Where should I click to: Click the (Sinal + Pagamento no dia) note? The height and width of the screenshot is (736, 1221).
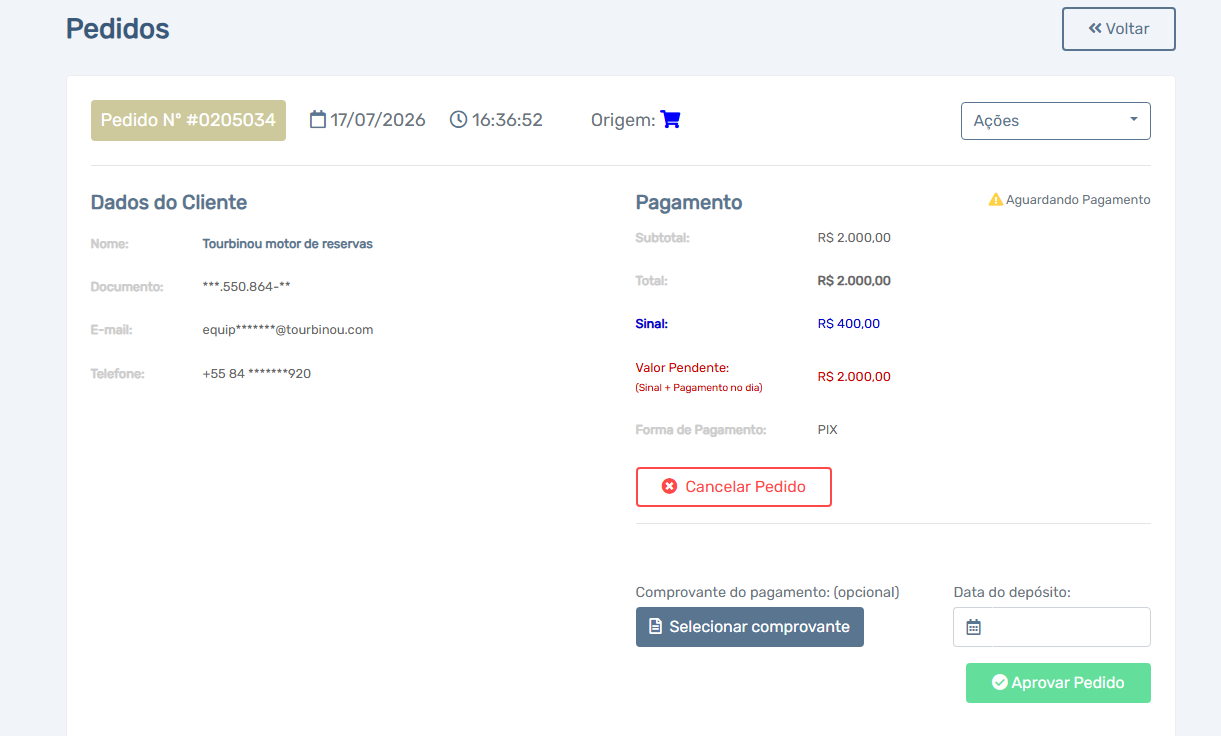coord(699,388)
